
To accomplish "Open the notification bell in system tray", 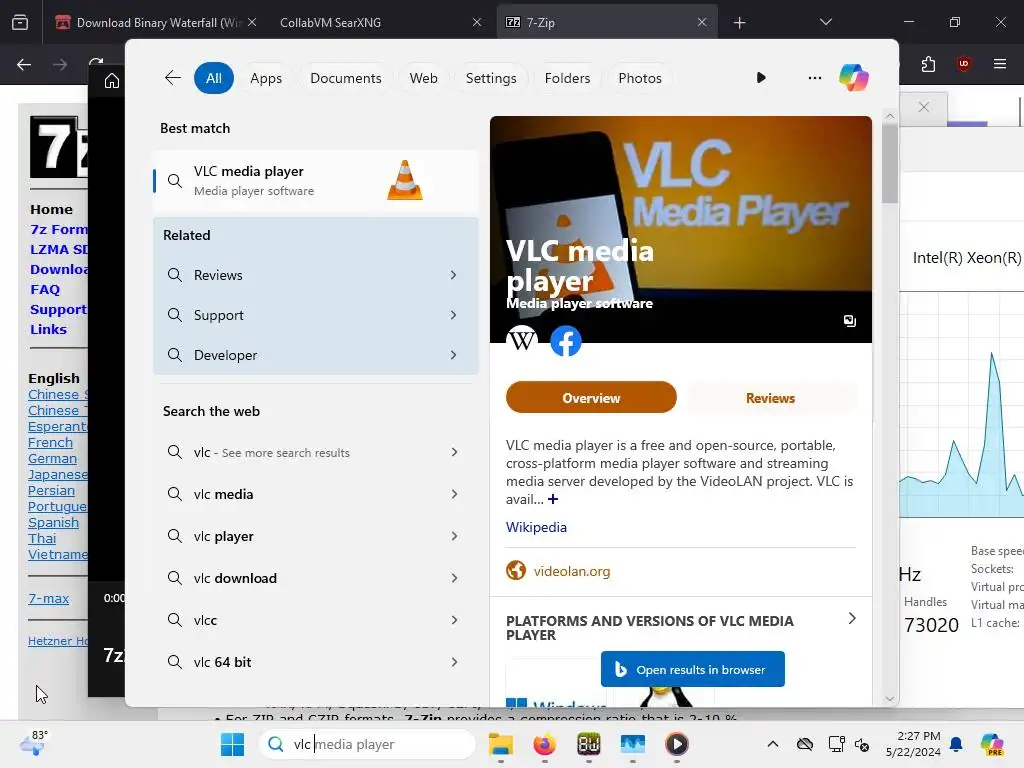I will 956,744.
